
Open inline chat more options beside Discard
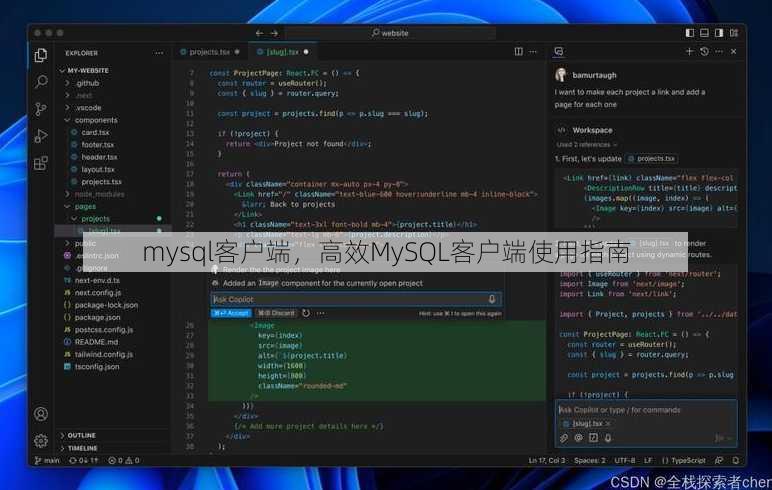[321, 313]
